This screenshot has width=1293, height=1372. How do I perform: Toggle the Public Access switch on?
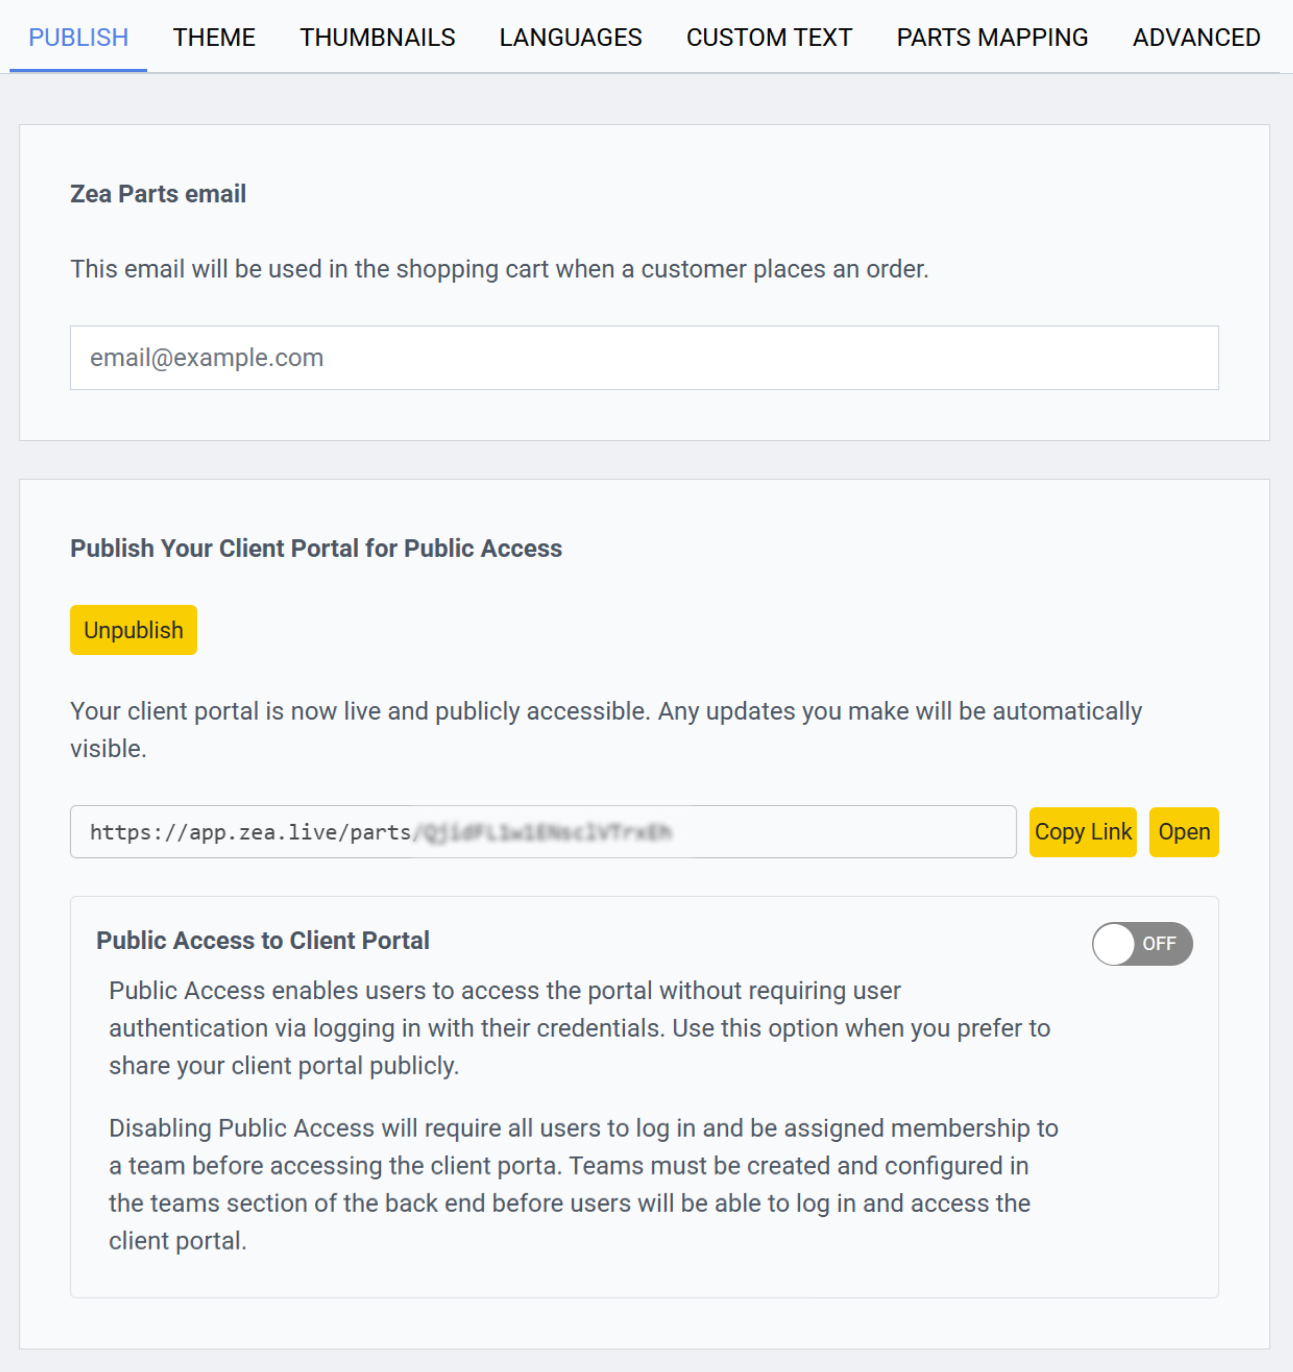(1142, 944)
